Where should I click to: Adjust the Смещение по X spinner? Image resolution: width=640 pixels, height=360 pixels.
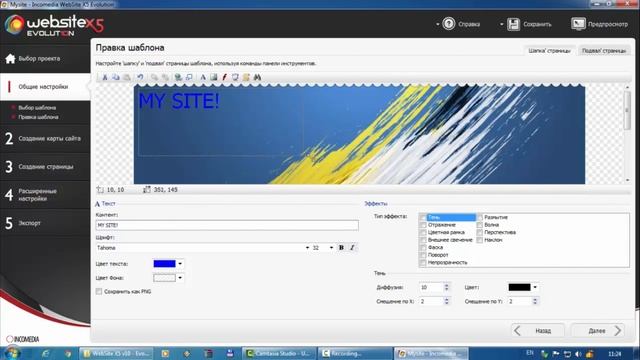[x=447, y=301]
